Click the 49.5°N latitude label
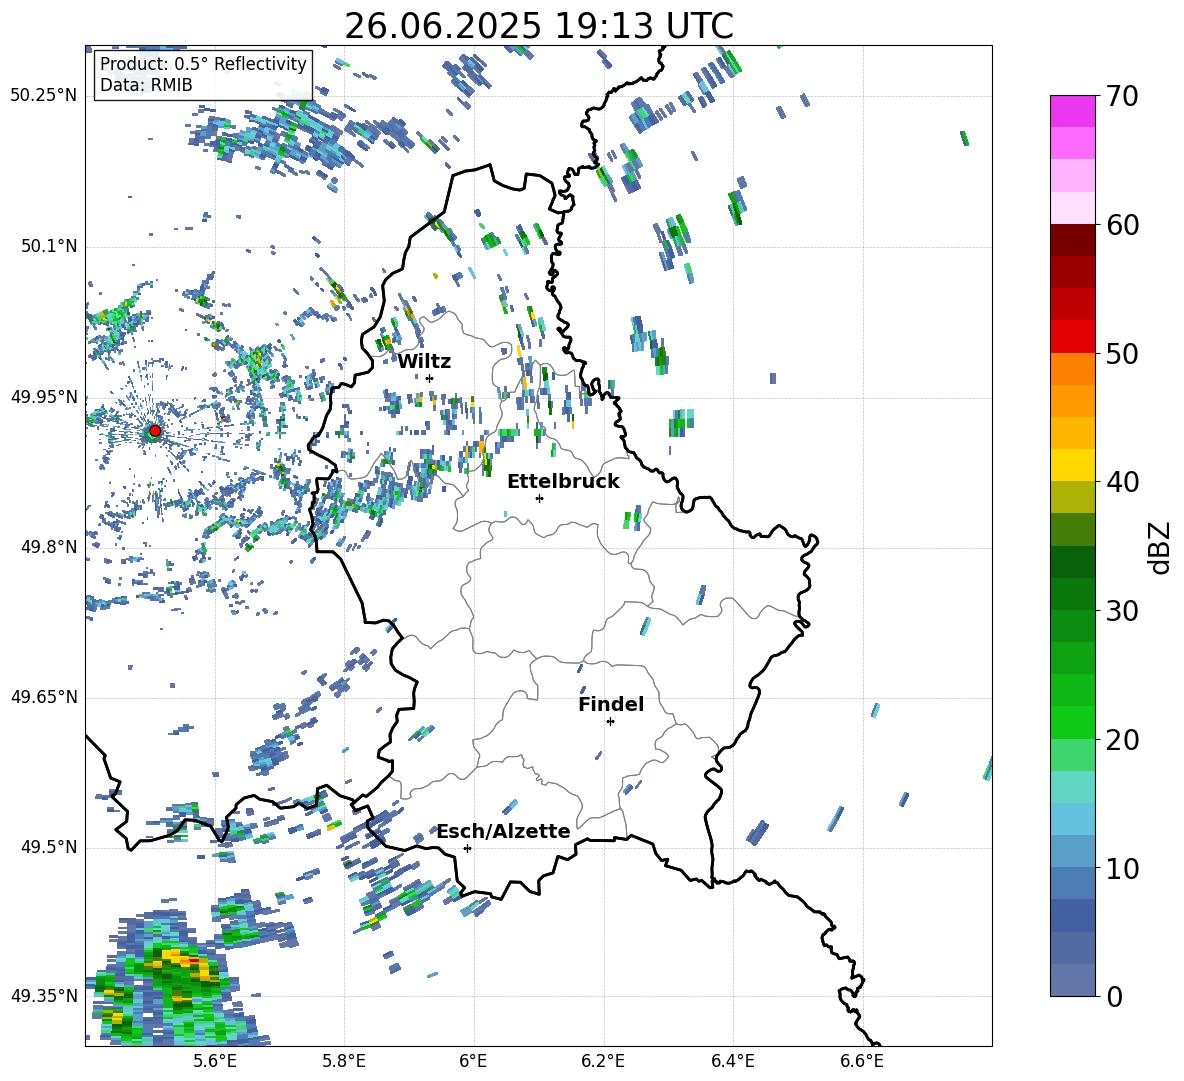This screenshot has height=1081, width=1184. tap(49, 847)
